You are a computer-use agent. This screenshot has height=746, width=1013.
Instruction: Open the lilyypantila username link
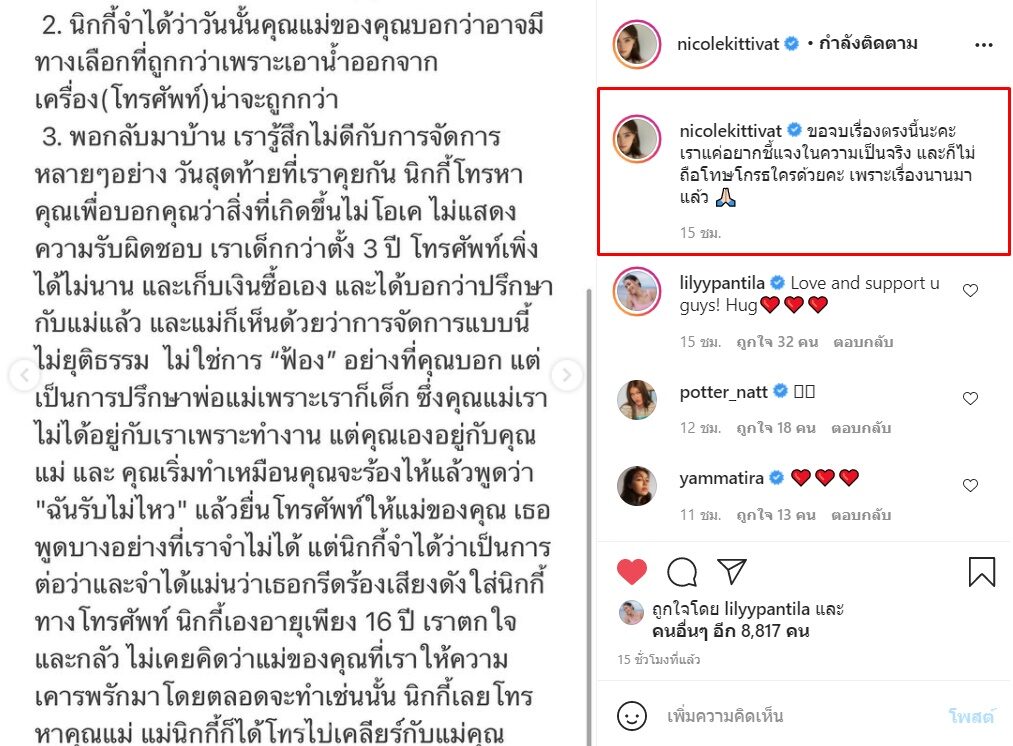point(722,283)
